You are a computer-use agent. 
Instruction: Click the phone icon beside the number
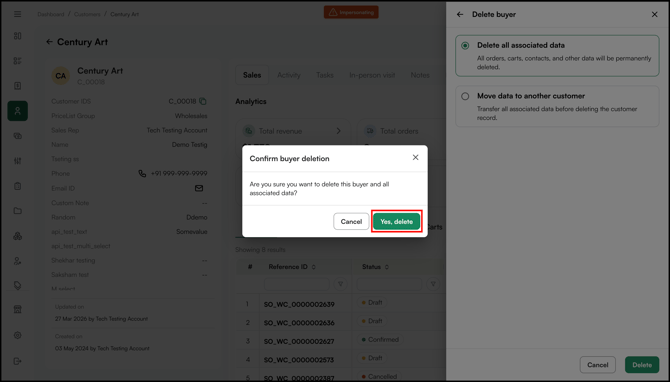point(142,173)
